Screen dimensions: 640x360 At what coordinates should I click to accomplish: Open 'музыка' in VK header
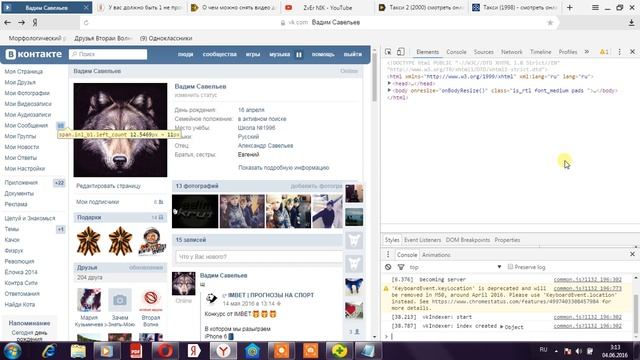tap(280, 54)
